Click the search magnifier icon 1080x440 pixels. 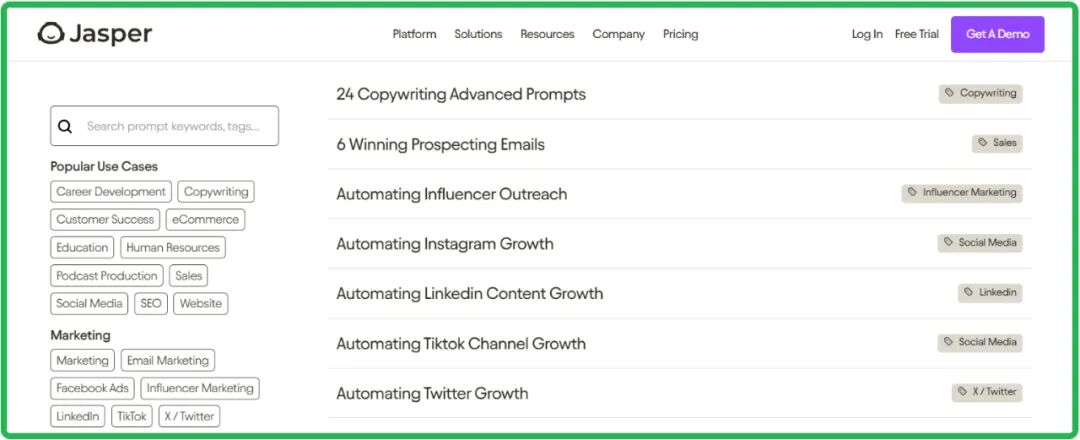66,127
